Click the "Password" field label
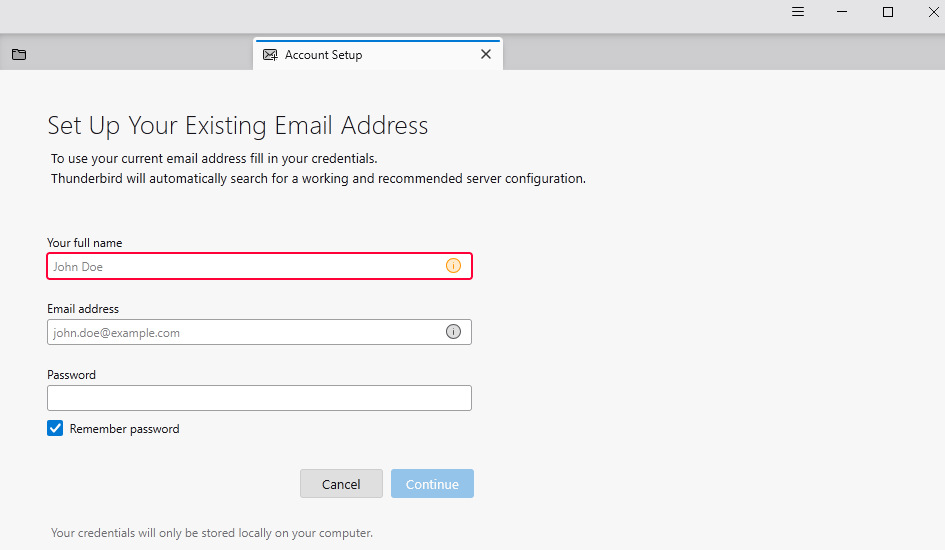Image resolution: width=945 pixels, height=550 pixels. pyautogui.click(x=71, y=375)
